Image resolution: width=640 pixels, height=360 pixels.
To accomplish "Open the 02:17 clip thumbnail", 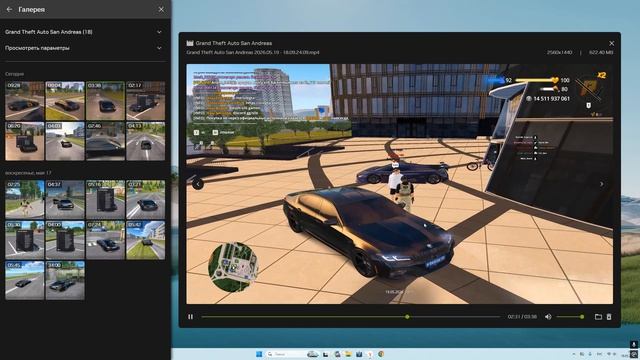I will click(146, 101).
